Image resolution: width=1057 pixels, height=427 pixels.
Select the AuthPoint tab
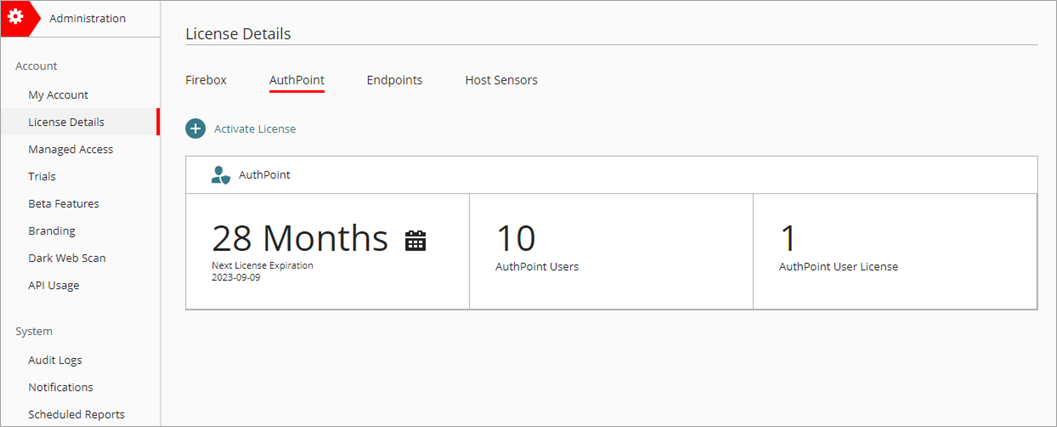tap(297, 80)
